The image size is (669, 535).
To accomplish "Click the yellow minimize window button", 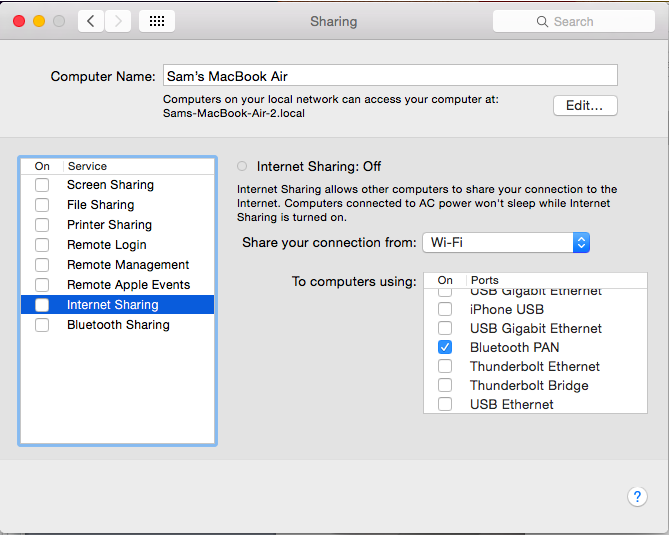I will 40,21.
